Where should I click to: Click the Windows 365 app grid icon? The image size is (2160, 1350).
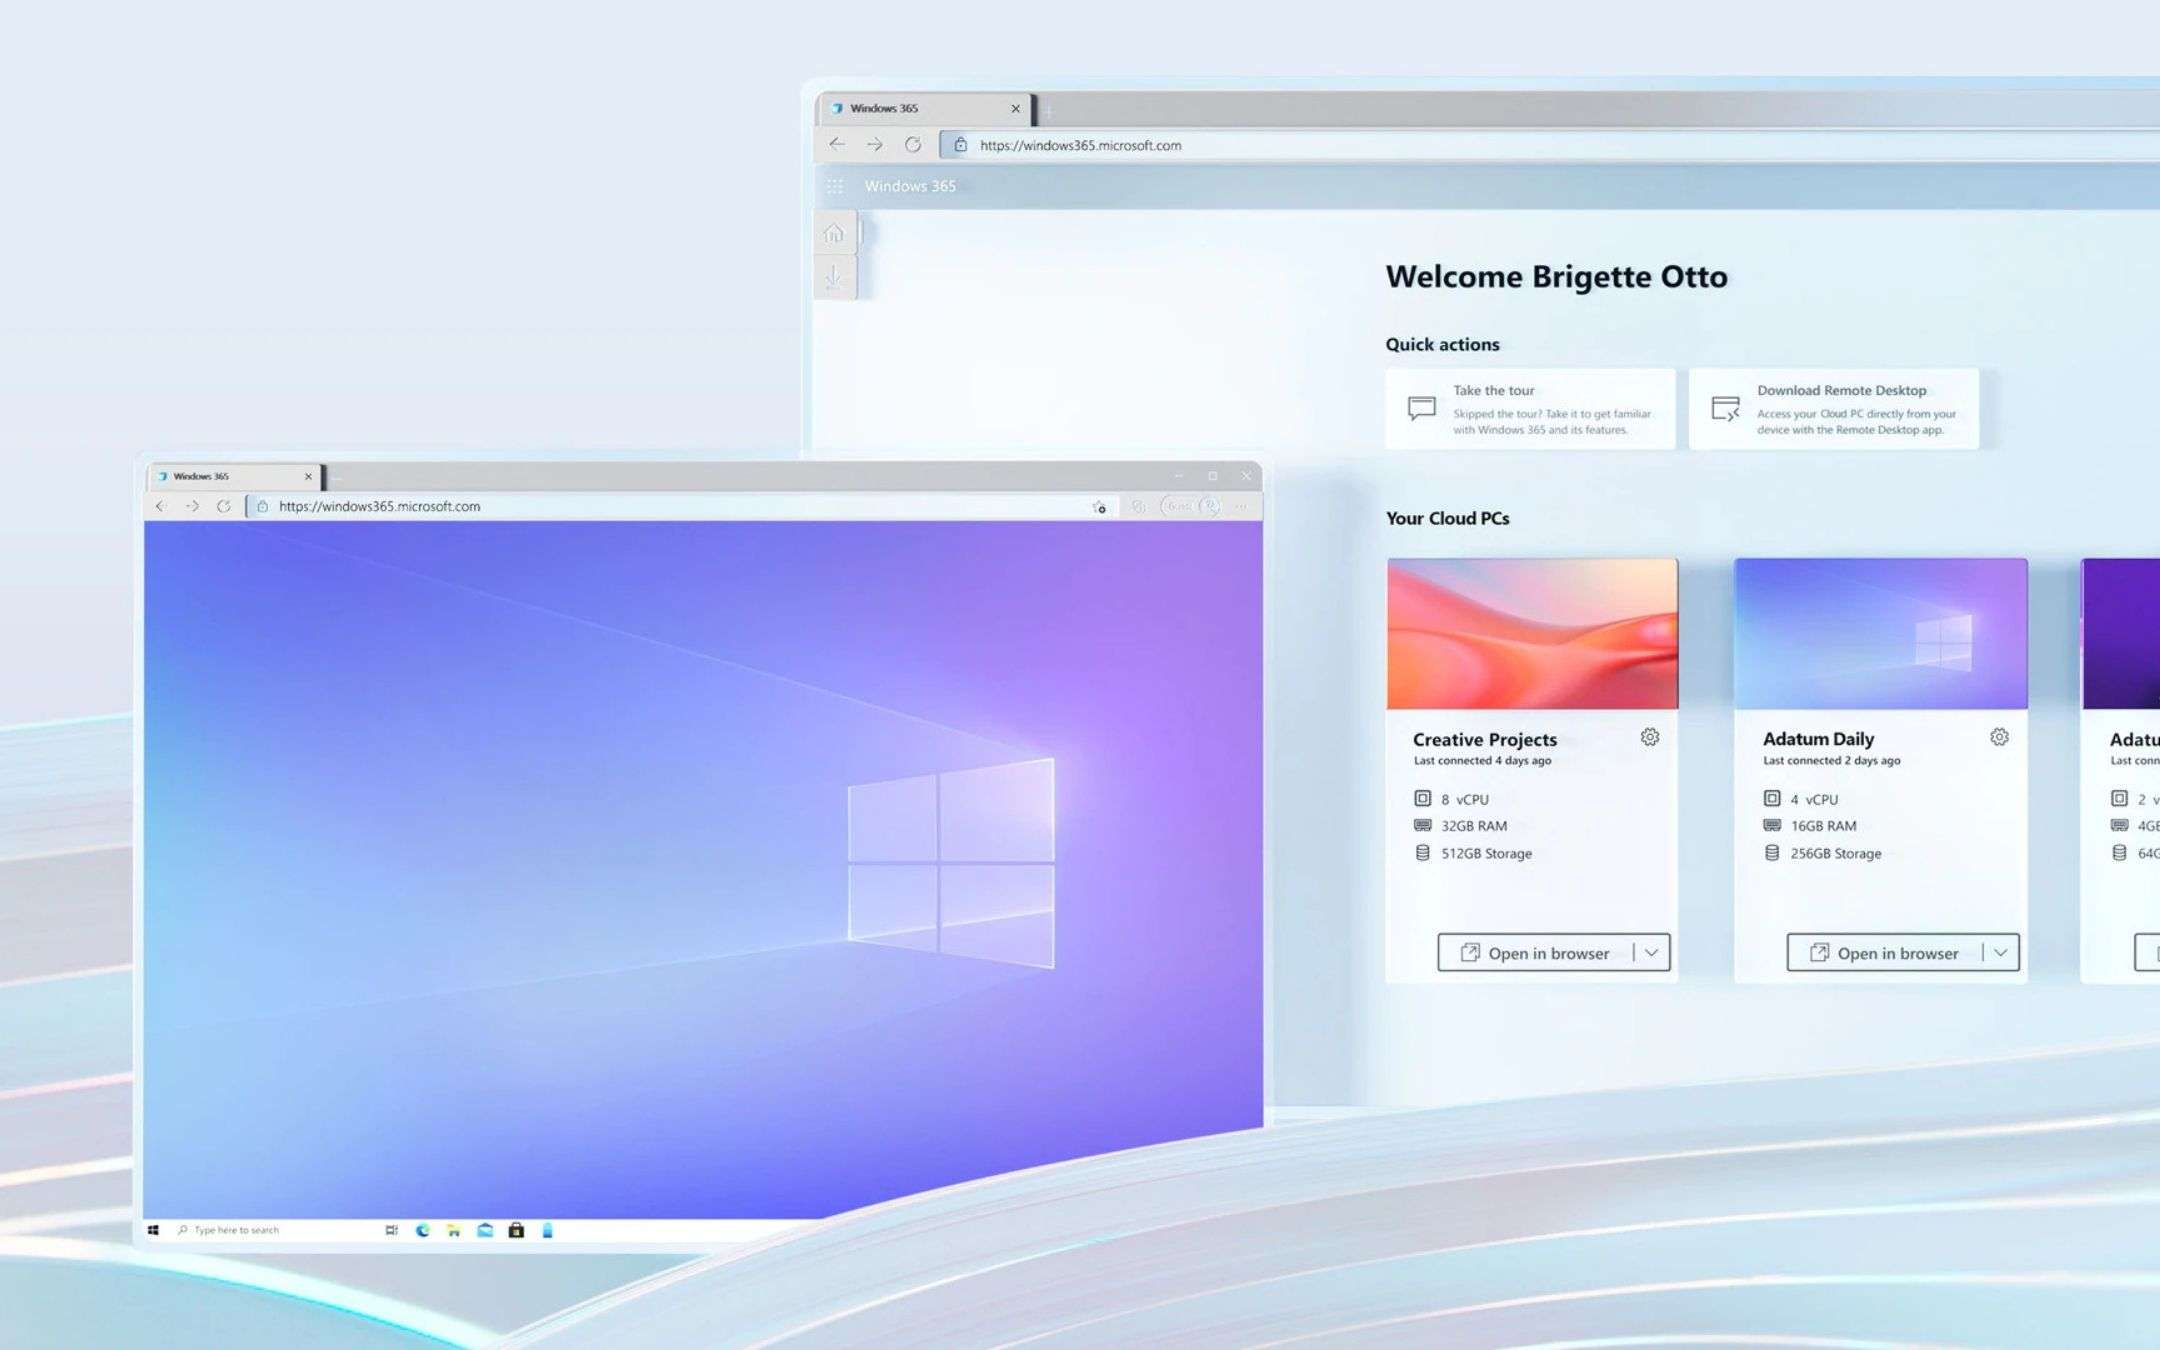coord(832,187)
